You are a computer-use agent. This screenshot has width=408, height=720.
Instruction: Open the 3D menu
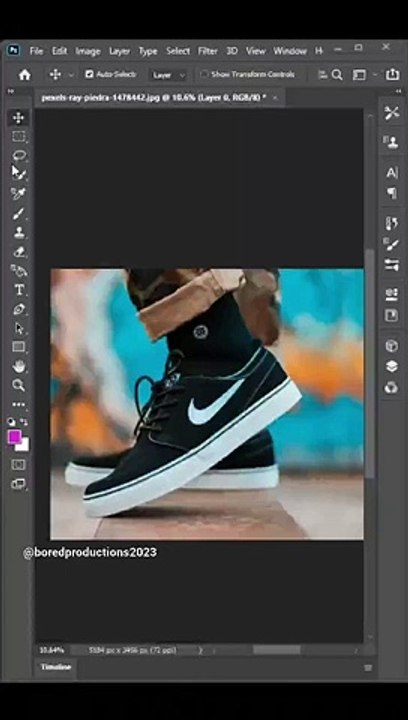click(x=232, y=51)
